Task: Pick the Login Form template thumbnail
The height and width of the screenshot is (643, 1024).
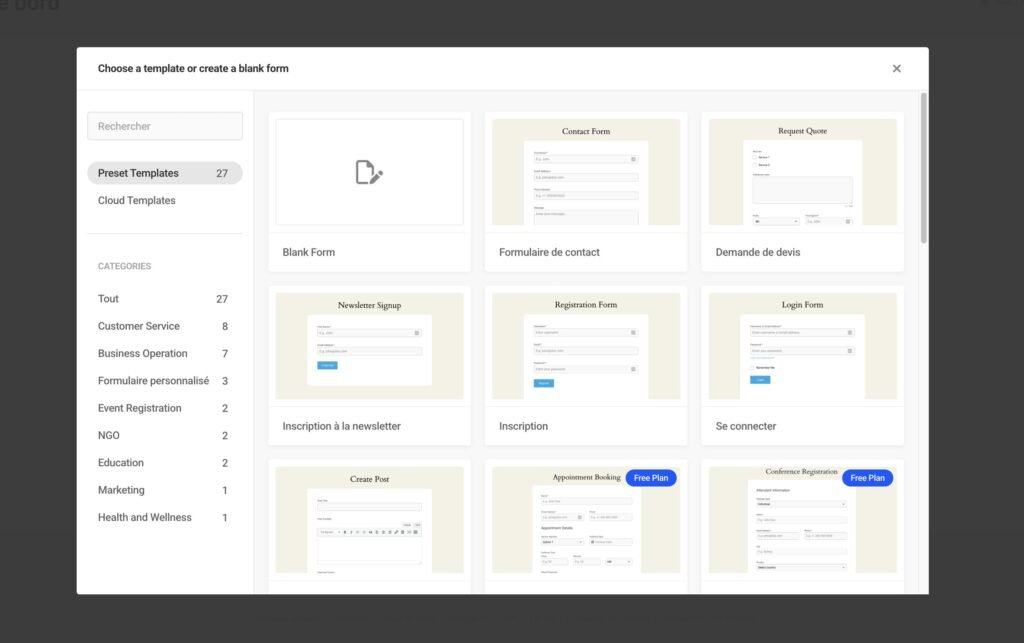Action: tap(802, 346)
